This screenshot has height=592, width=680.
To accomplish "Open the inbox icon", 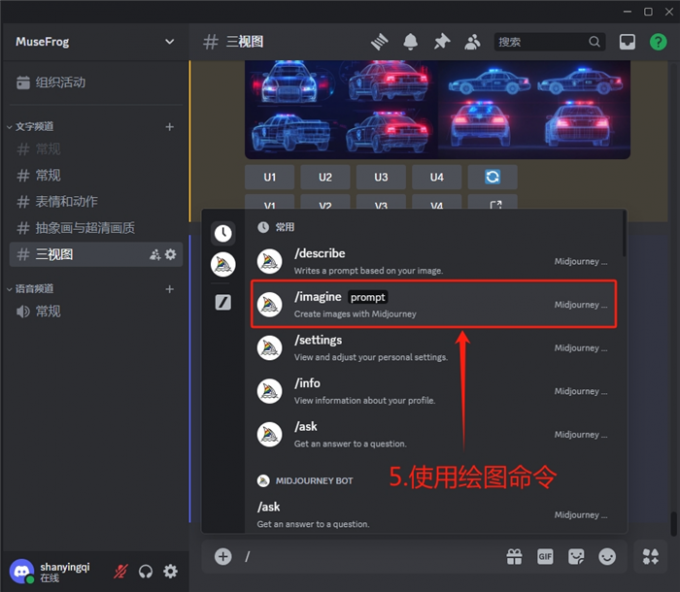I will (x=627, y=42).
